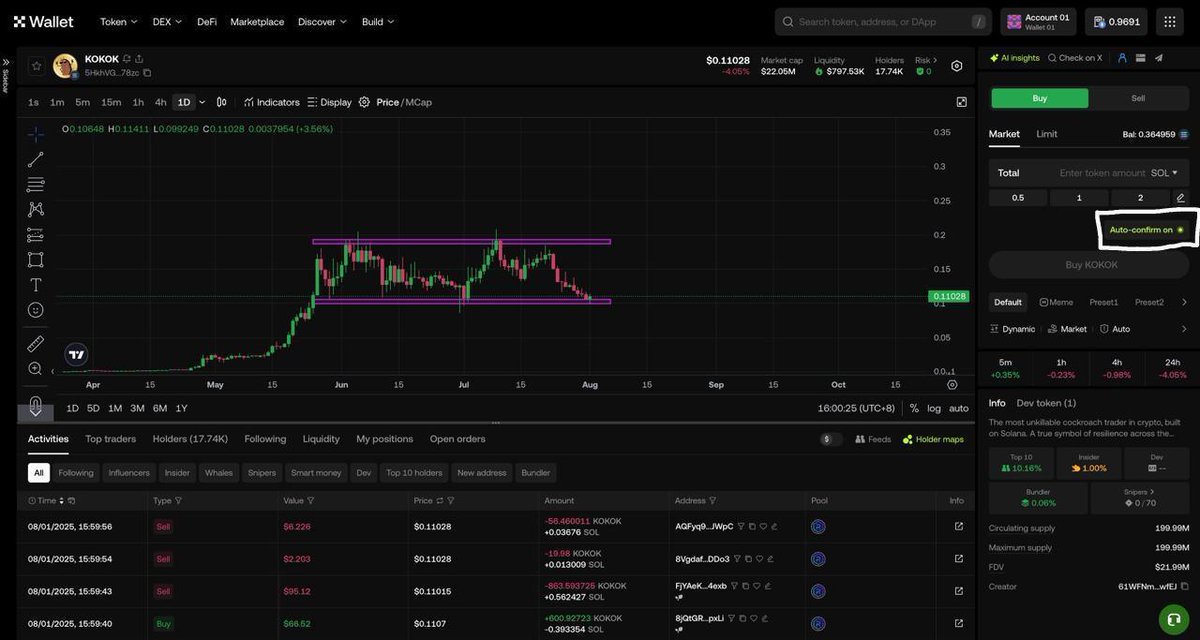Select the Fibonacci retracement tool
The width and height of the screenshot is (1200, 640).
35,184
